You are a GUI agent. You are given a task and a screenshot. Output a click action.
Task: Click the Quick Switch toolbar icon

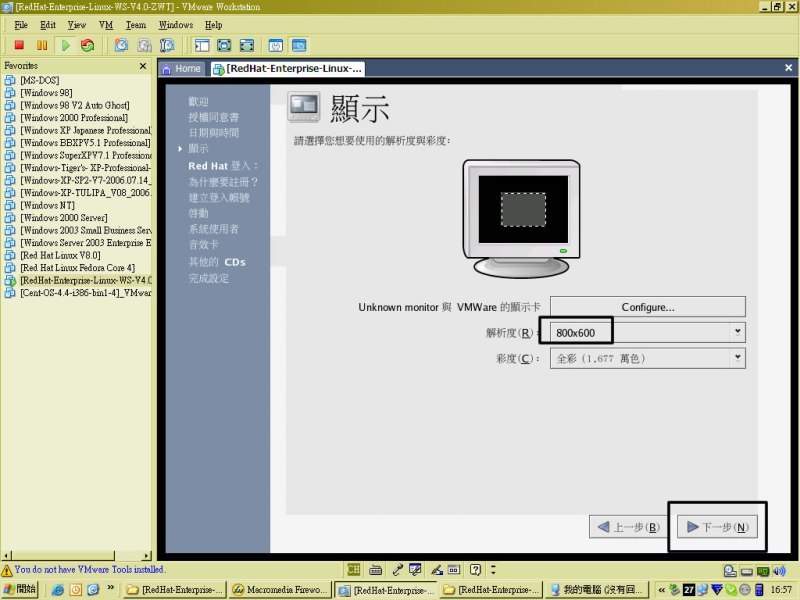pyautogui.click(x=247, y=45)
